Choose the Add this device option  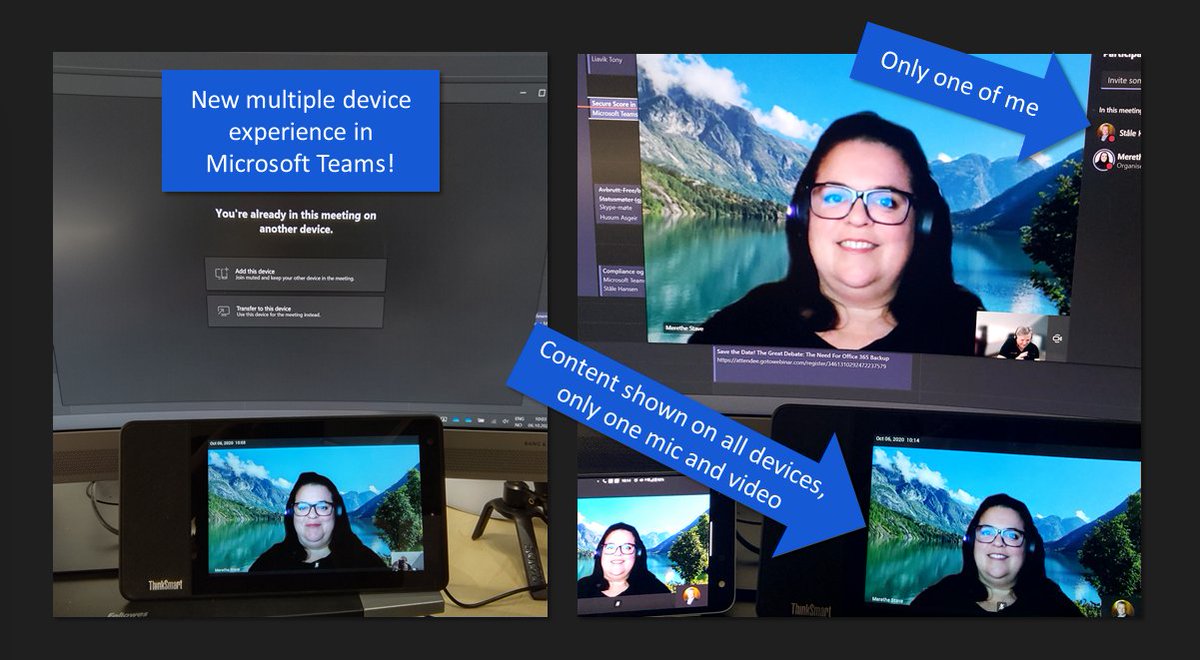295,275
